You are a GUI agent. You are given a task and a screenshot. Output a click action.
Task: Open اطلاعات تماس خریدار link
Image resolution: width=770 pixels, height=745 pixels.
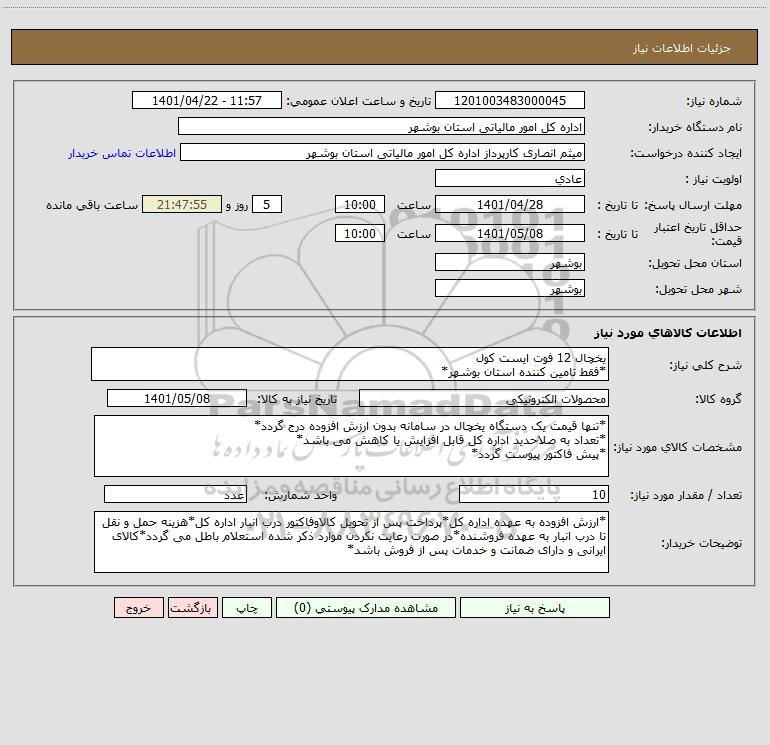[122, 153]
